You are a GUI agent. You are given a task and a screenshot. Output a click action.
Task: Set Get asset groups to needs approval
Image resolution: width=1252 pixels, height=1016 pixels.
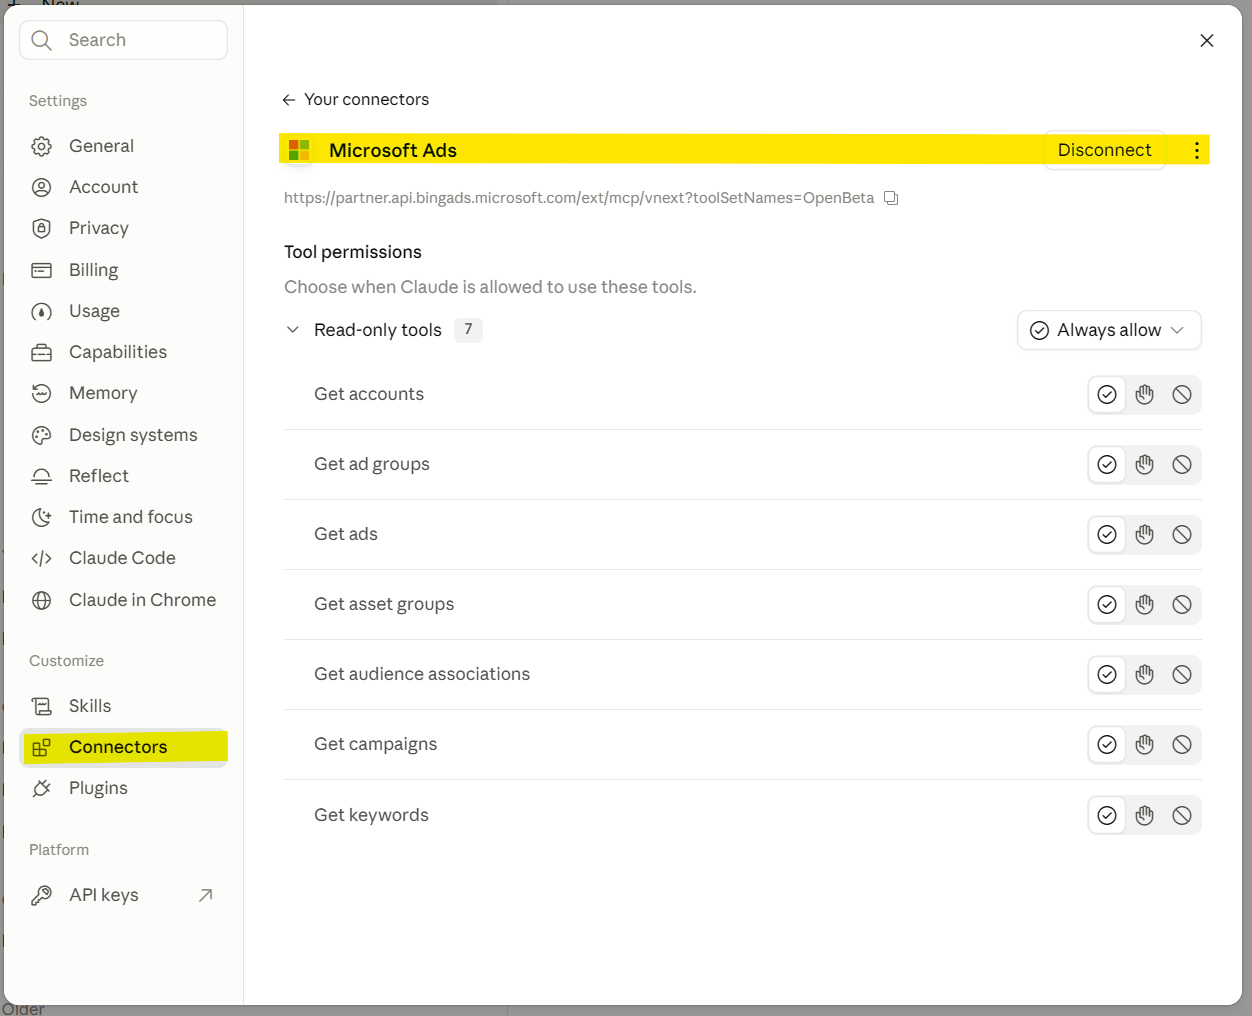pos(1145,605)
